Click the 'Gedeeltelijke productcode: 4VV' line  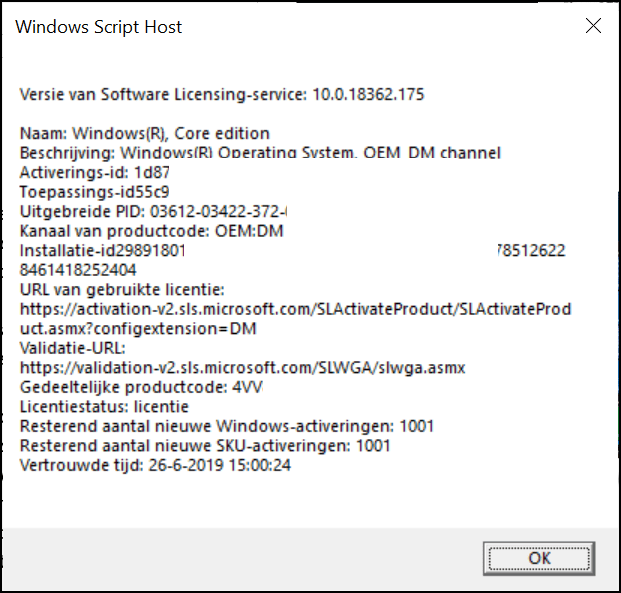click(141, 387)
